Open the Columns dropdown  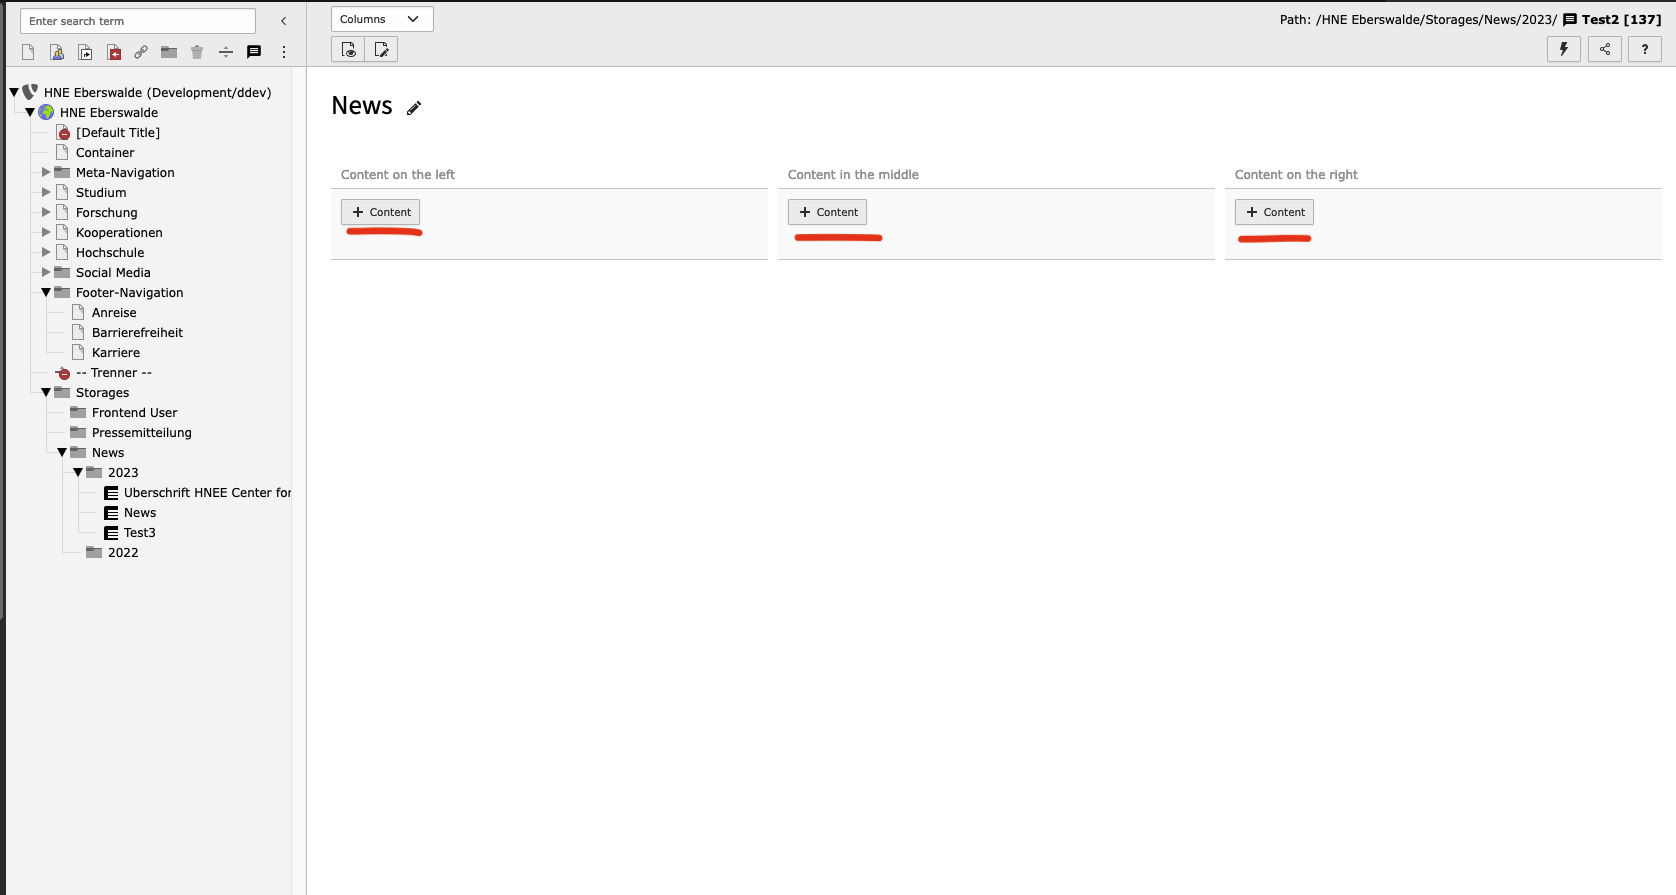pyautogui.click(x=381, y=19)
